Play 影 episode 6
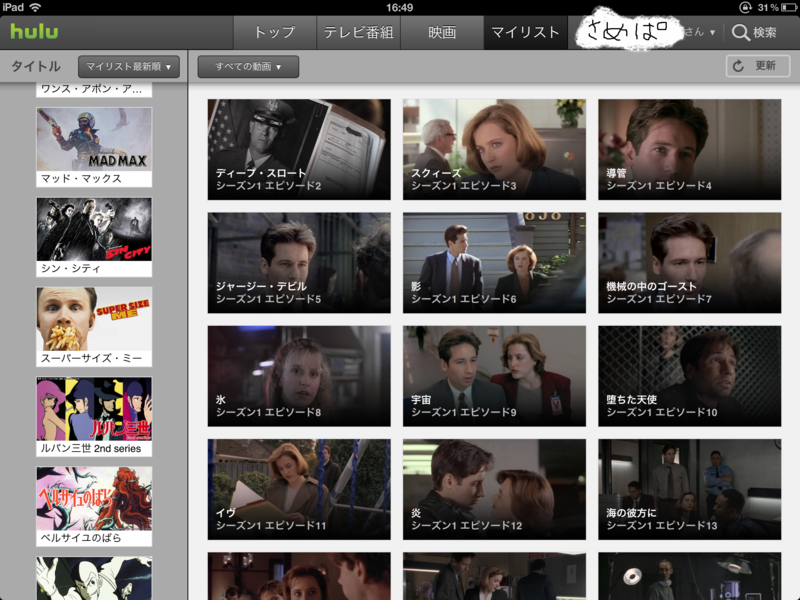This screenshot has width=800, height=600. 494,263
